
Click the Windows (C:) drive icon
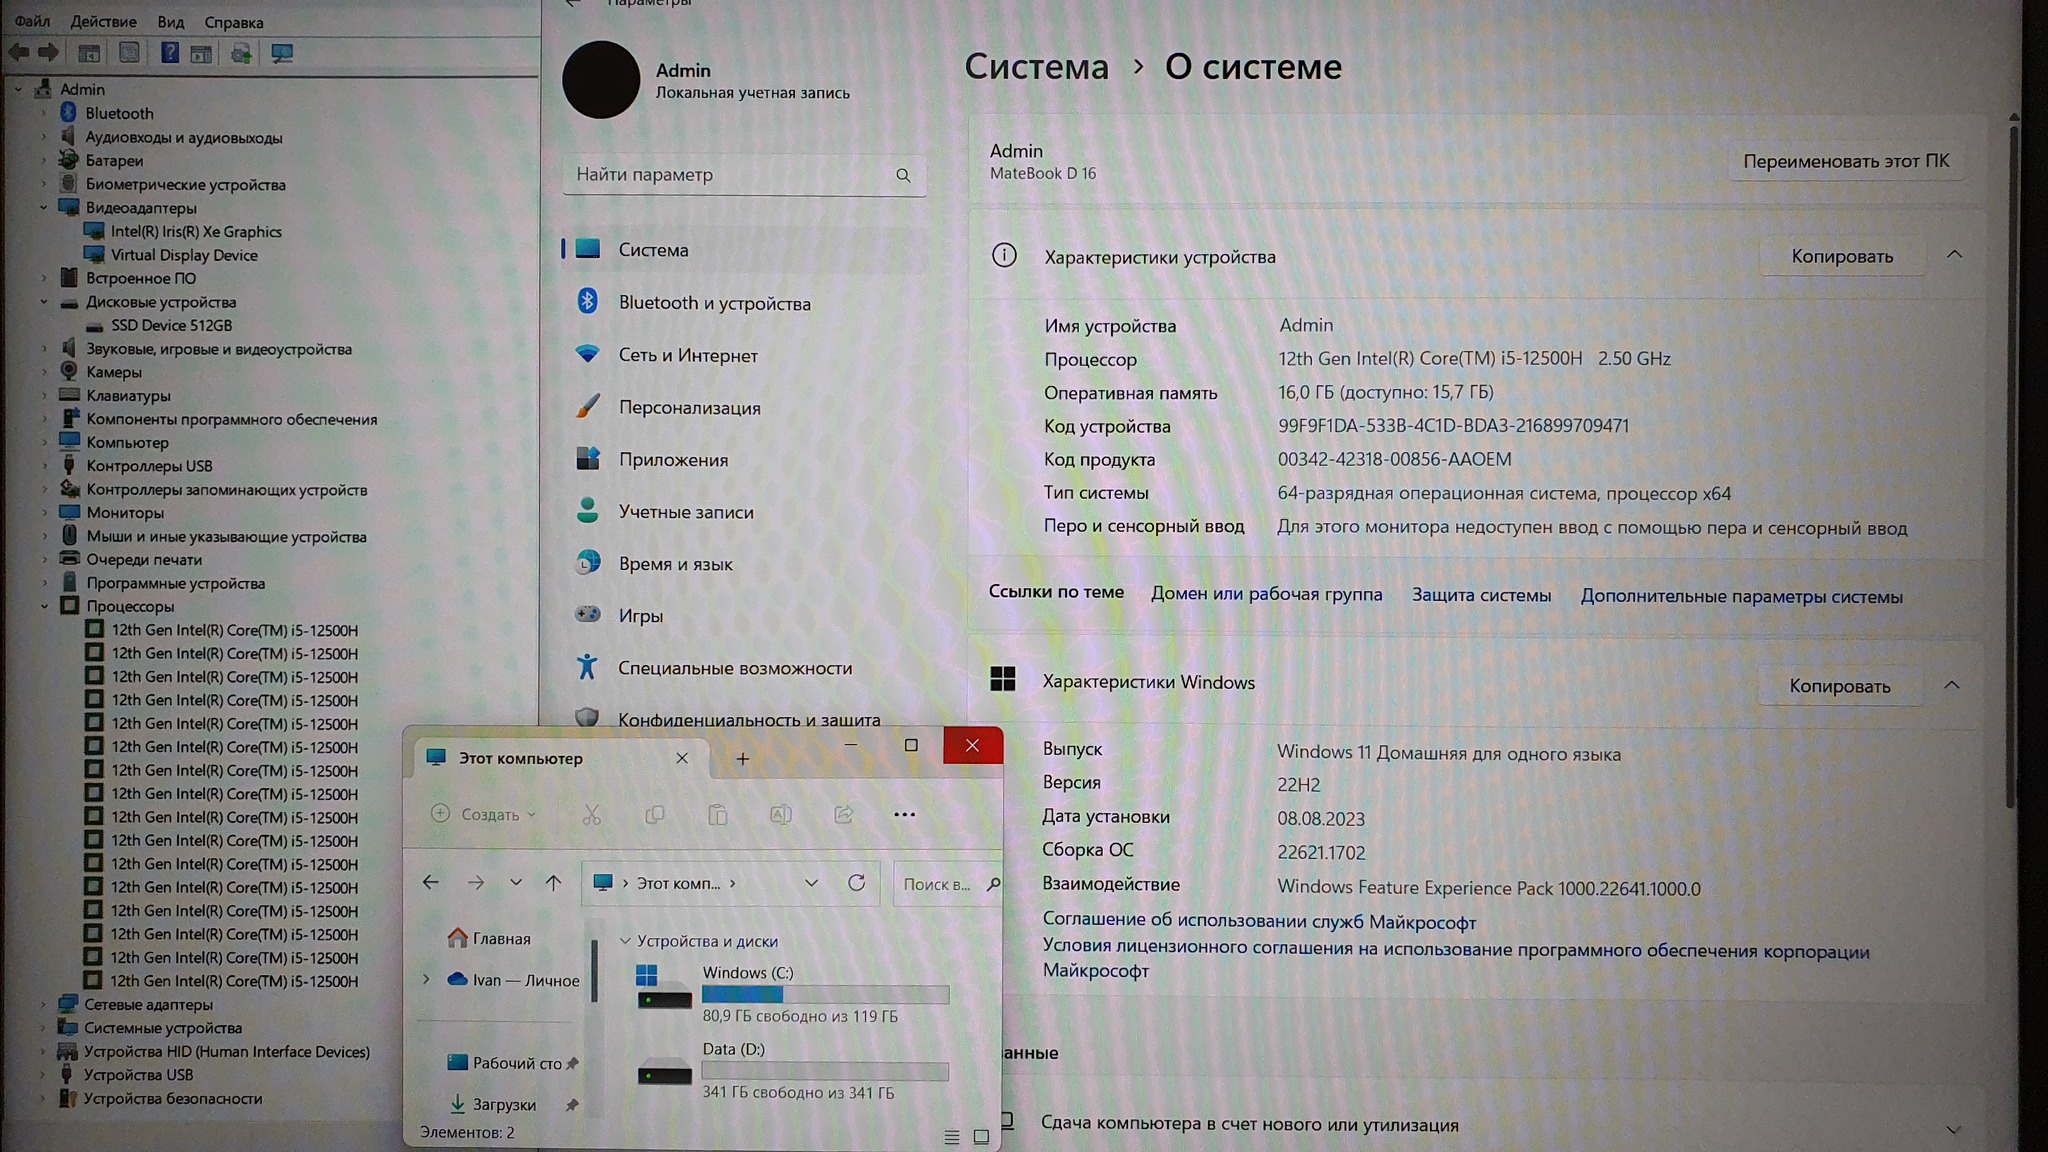click(663, 987)
